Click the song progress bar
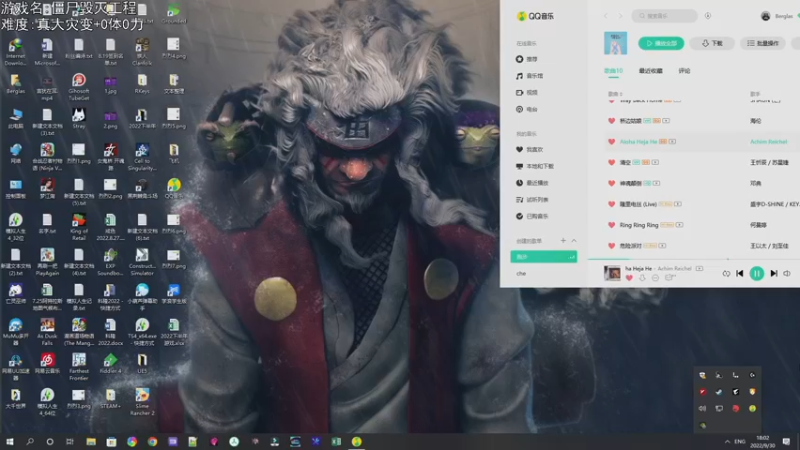This screenshot has width=800, height=450. click(x=694, y=259)
